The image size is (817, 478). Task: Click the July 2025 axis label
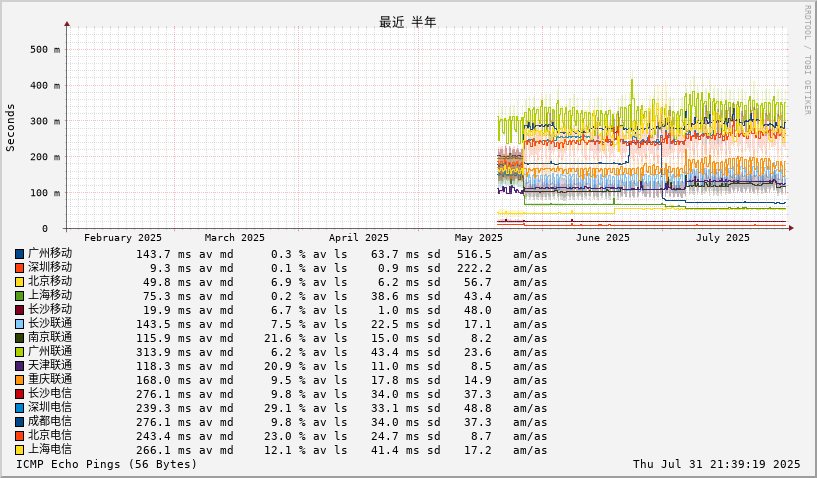pyautogui.click(x=723, y=238)
